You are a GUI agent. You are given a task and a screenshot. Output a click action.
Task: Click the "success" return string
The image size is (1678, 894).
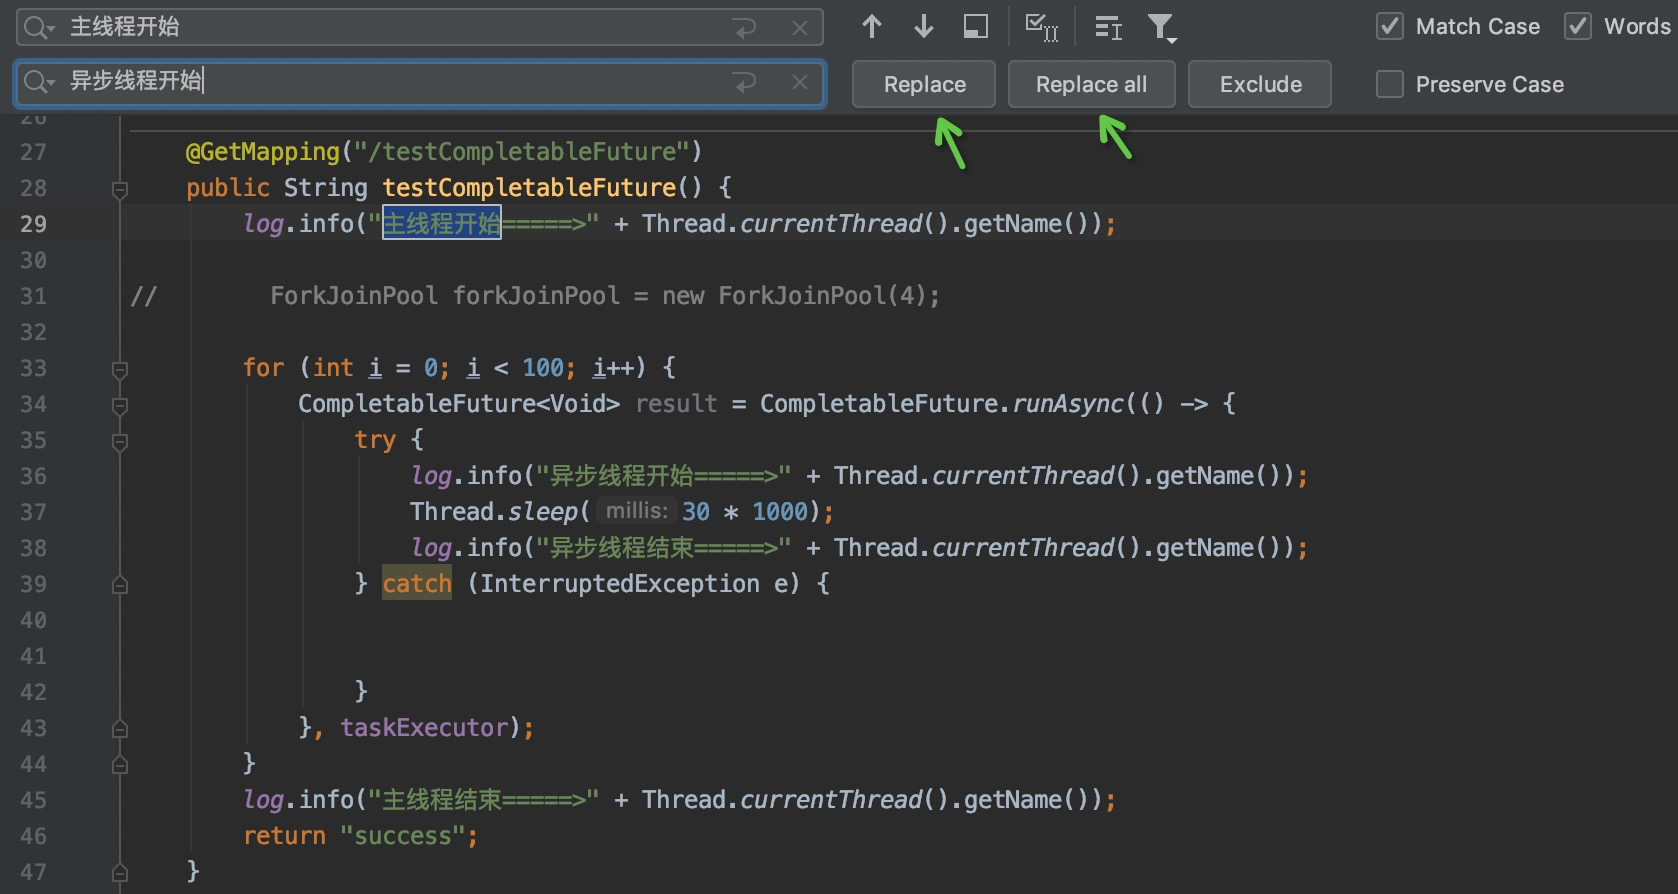[402, 836]
